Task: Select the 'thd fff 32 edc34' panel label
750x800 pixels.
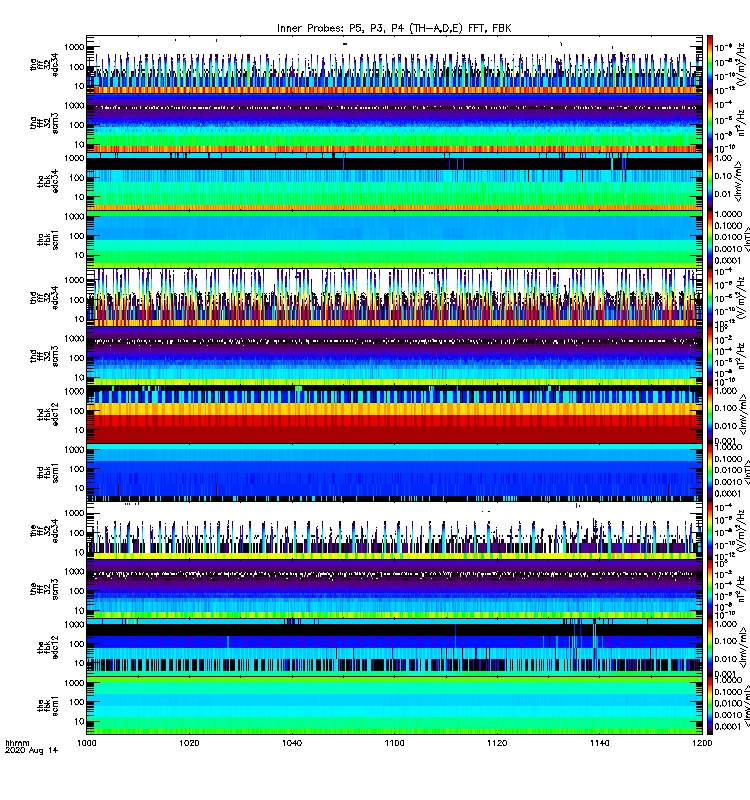Action: click(44, 297)
